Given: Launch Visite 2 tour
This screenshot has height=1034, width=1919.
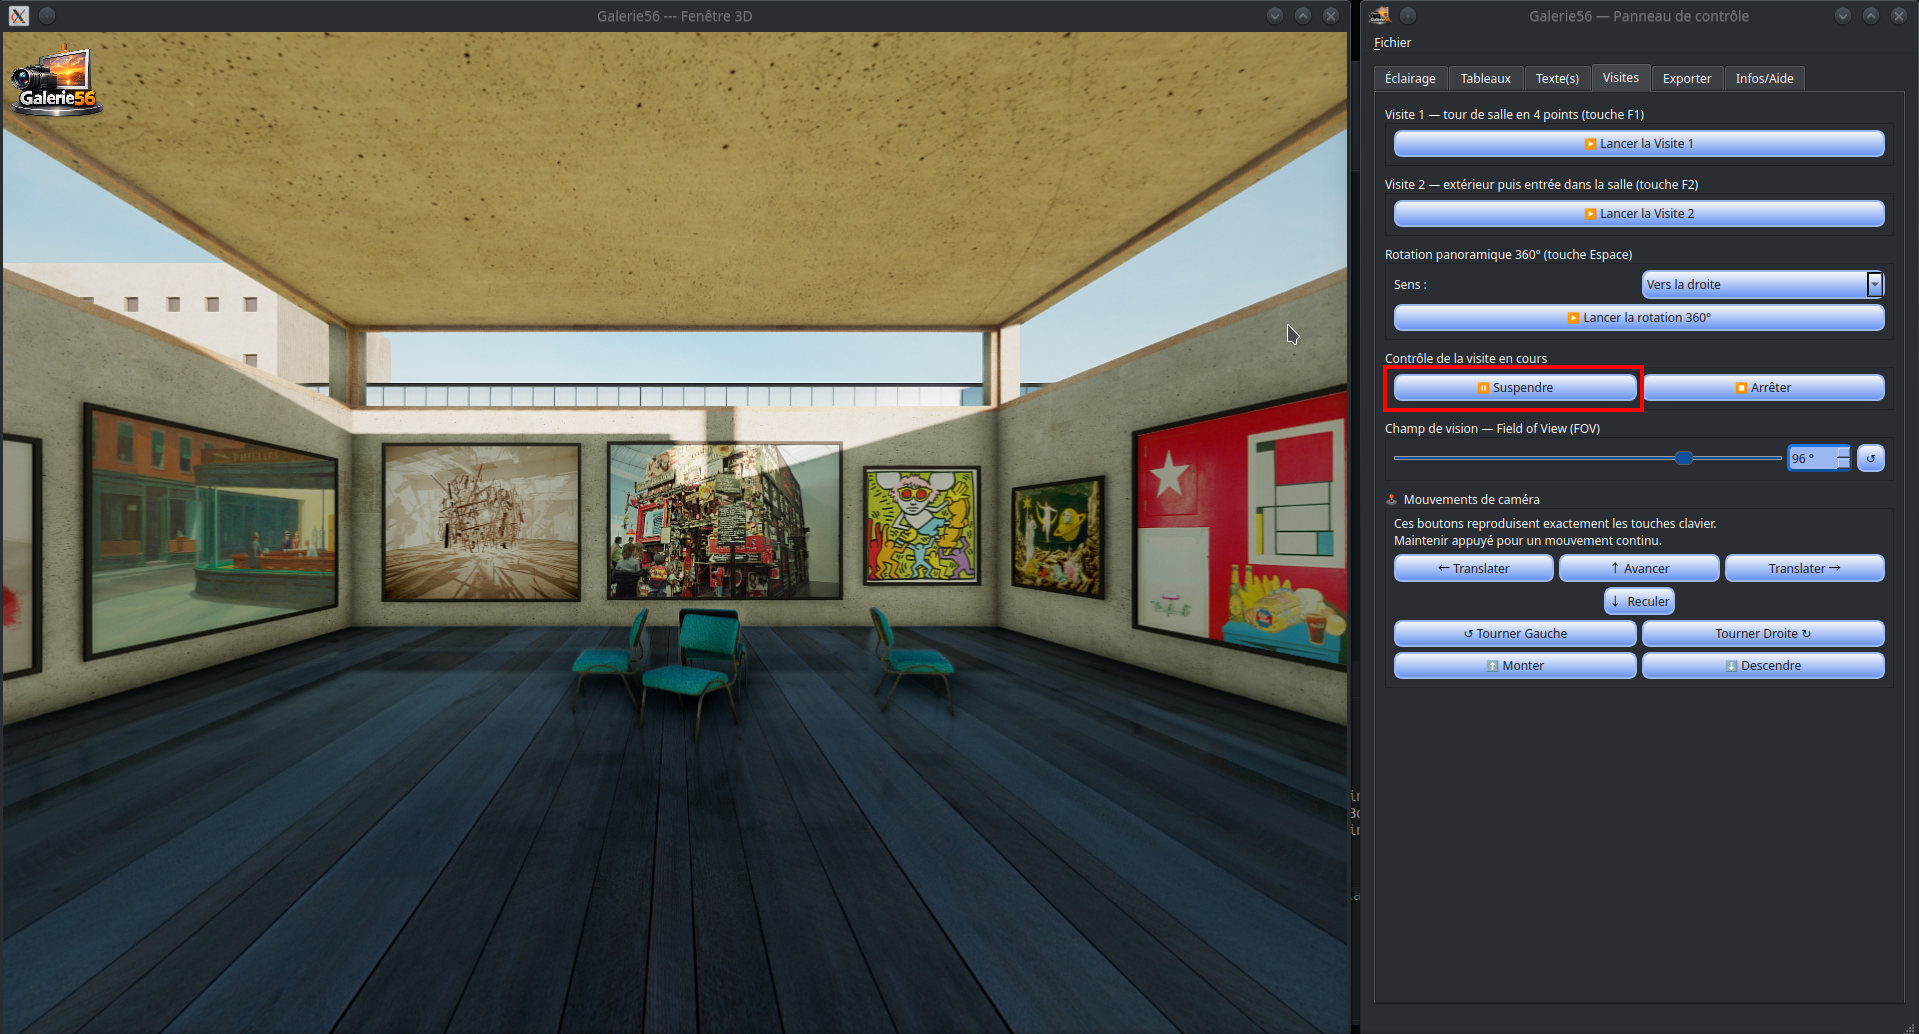Looking at the screenshot, I should [x=1639, y=214].
